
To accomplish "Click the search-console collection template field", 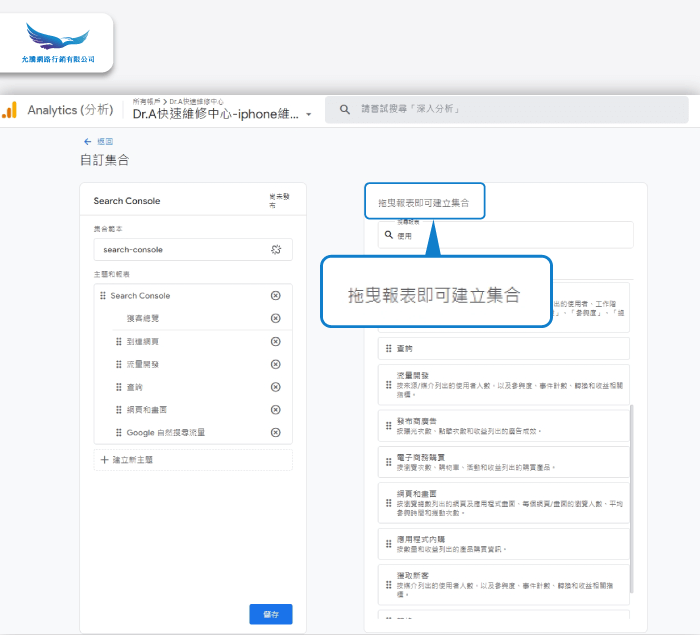I will click(180, 249).
